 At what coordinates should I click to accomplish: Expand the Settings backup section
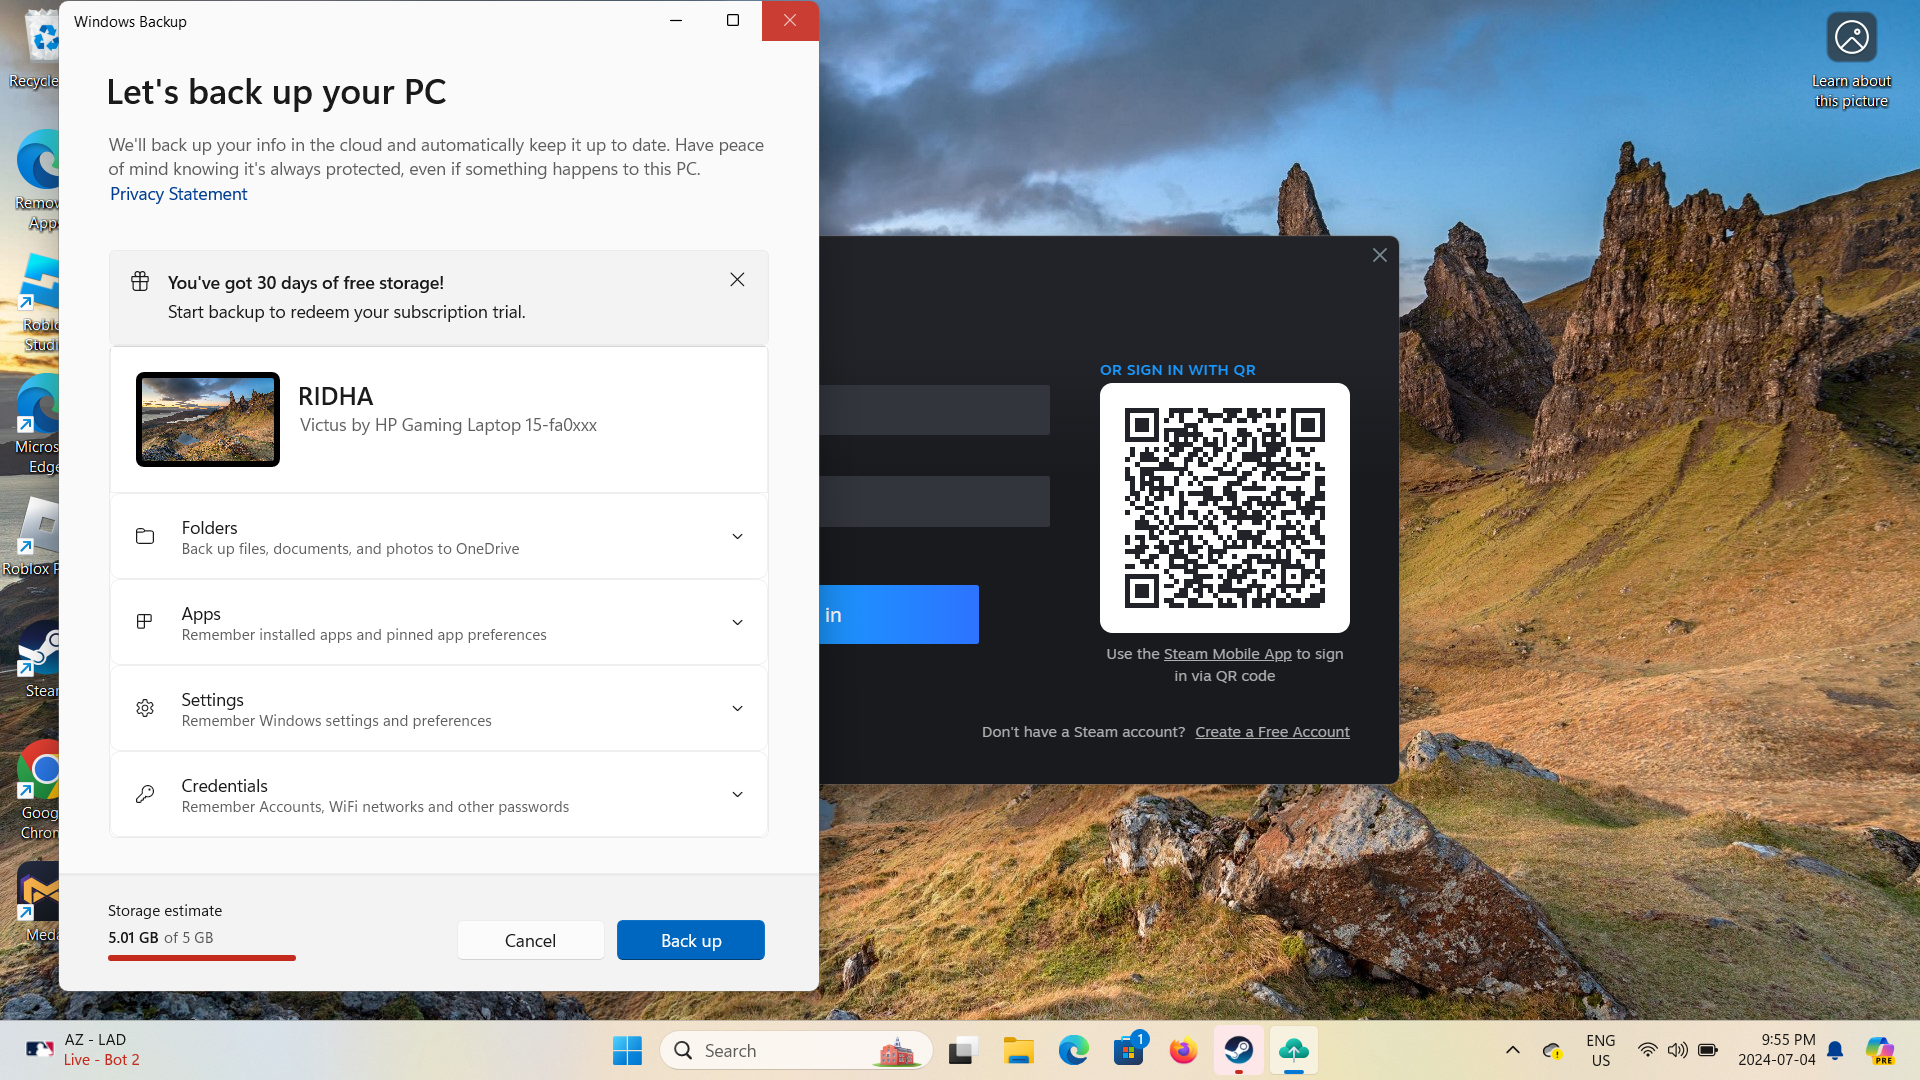coord(438,709)
